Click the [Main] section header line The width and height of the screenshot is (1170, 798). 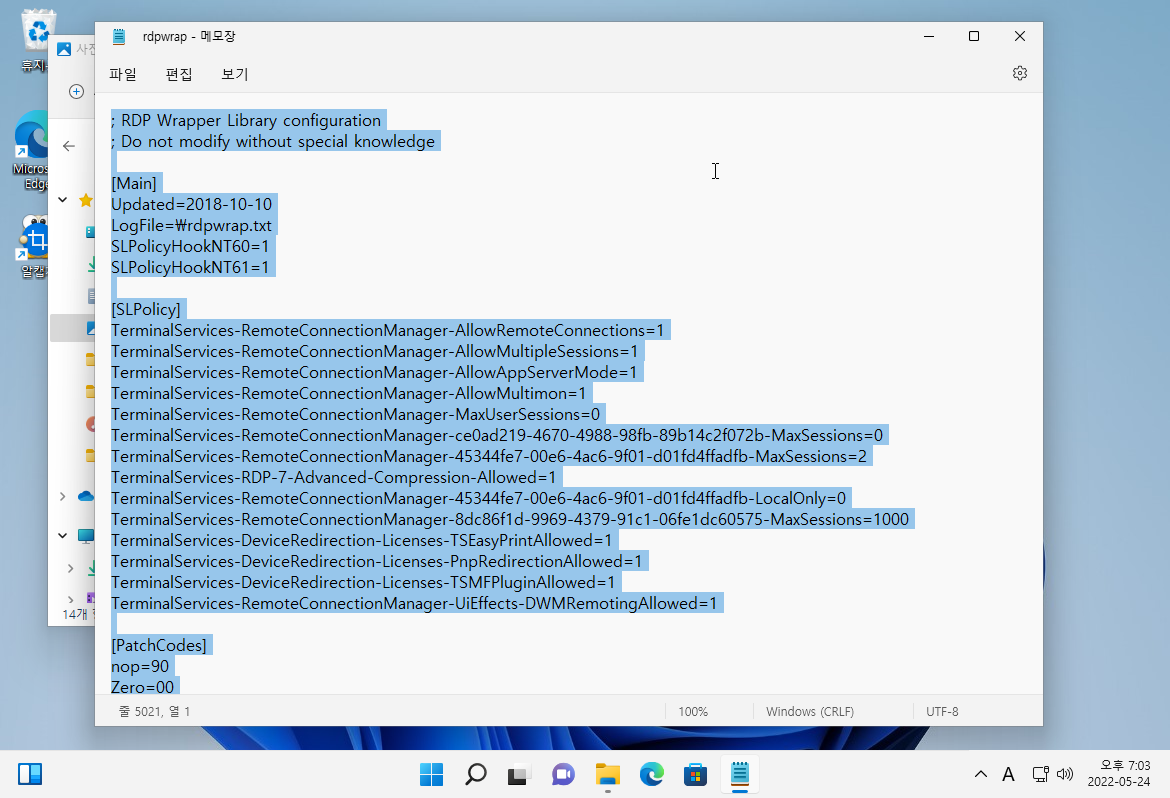(x=134, y=184)
